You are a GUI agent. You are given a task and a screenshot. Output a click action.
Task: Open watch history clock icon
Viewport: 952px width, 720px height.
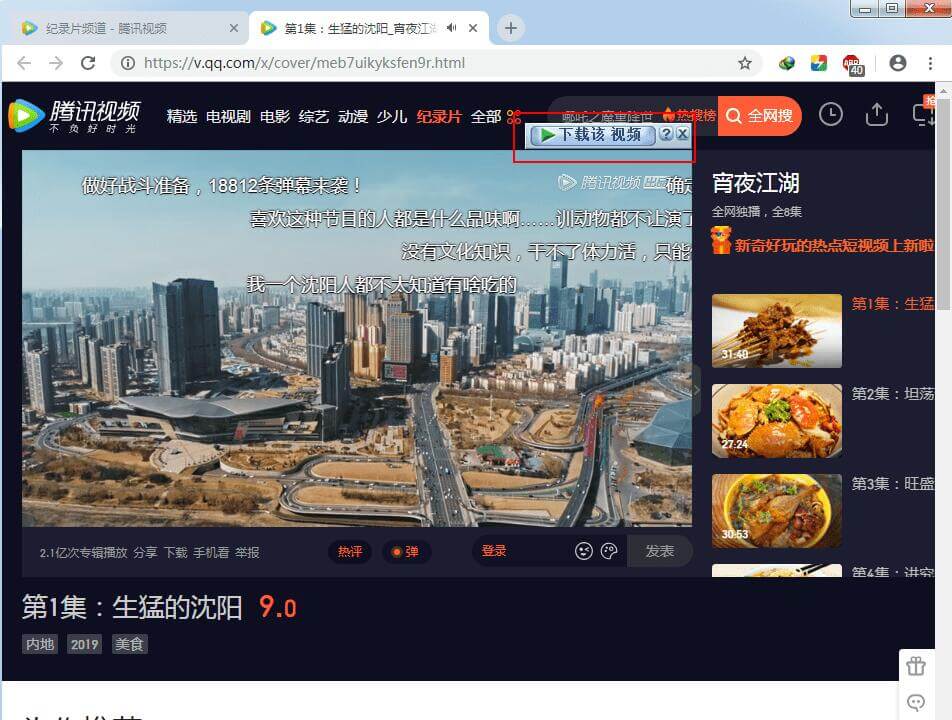830,115
